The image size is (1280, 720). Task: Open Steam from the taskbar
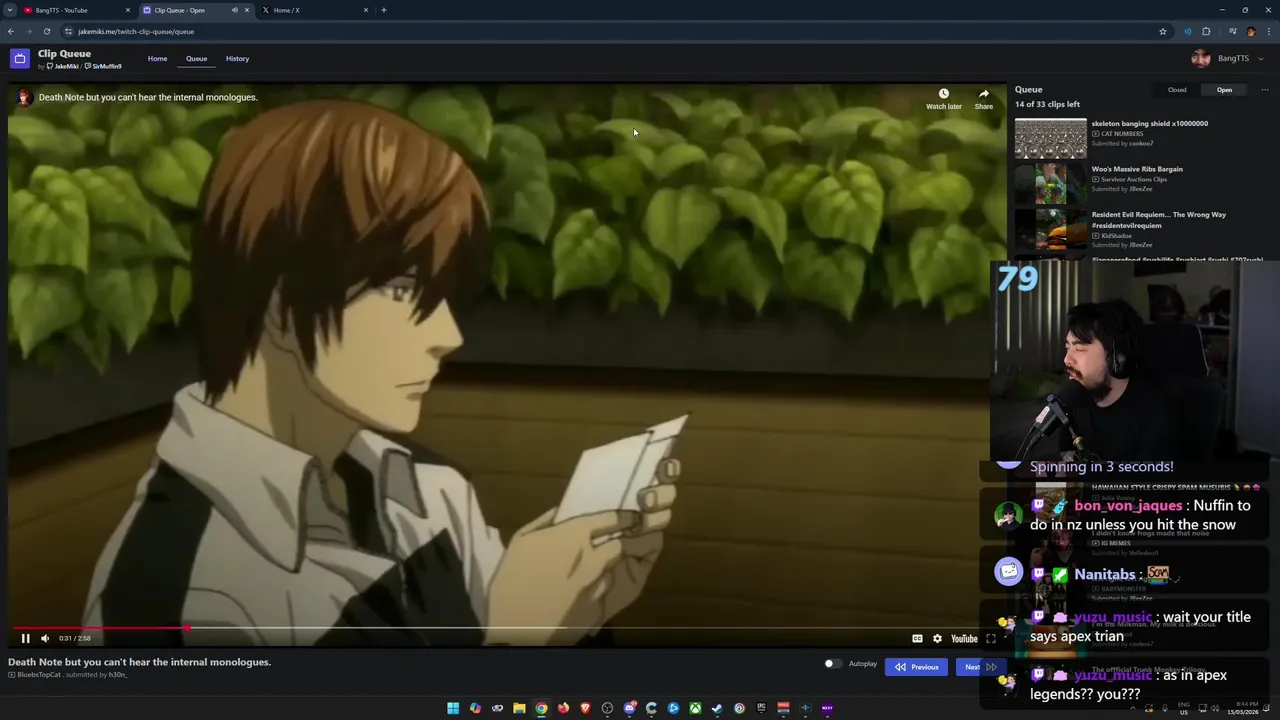pos(717,708)
